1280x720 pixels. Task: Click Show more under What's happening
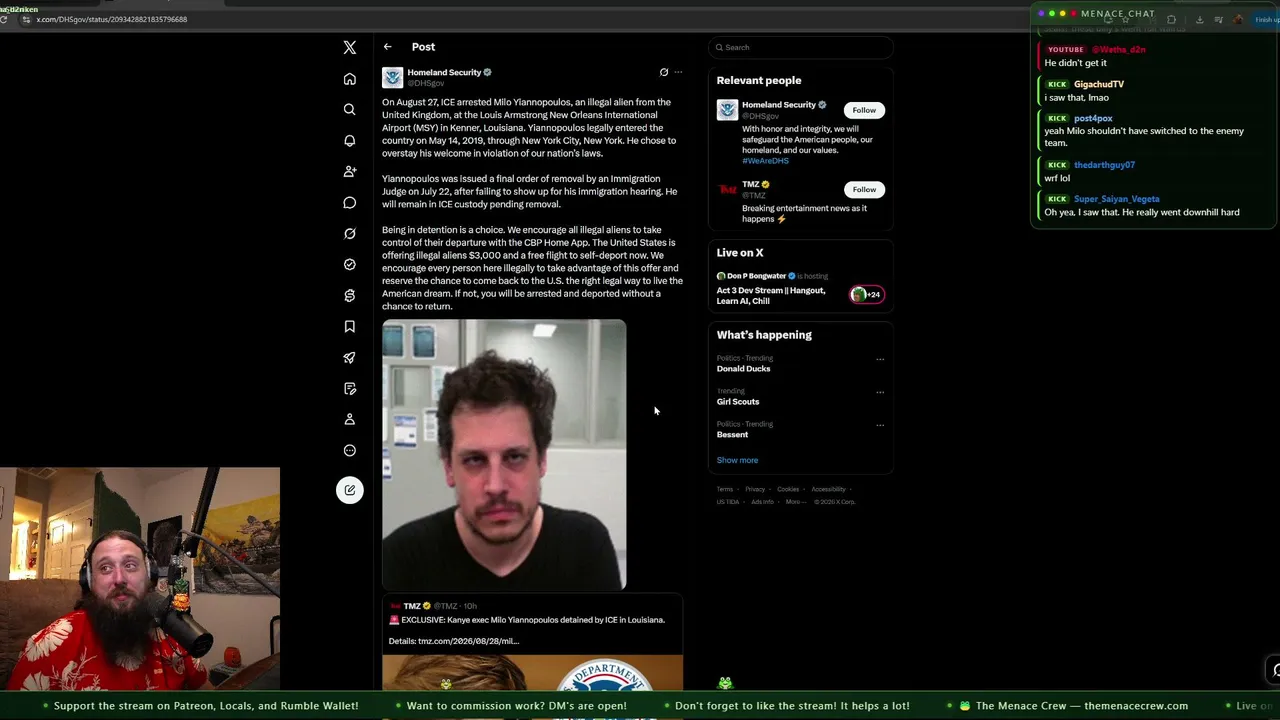pyautogui.click(x=737, y=460)
